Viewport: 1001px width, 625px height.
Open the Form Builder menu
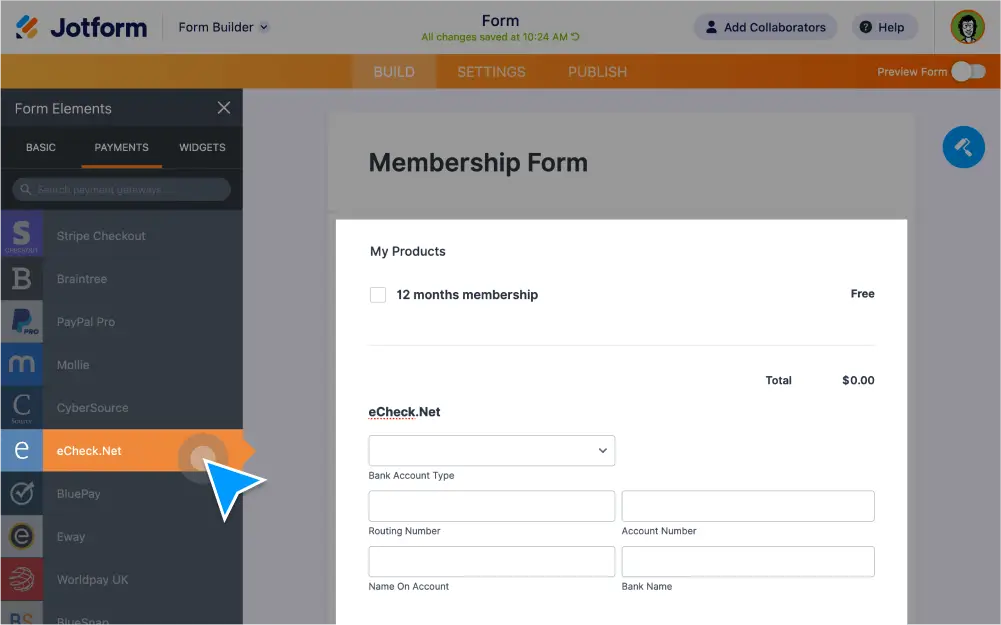click(222, 27)
